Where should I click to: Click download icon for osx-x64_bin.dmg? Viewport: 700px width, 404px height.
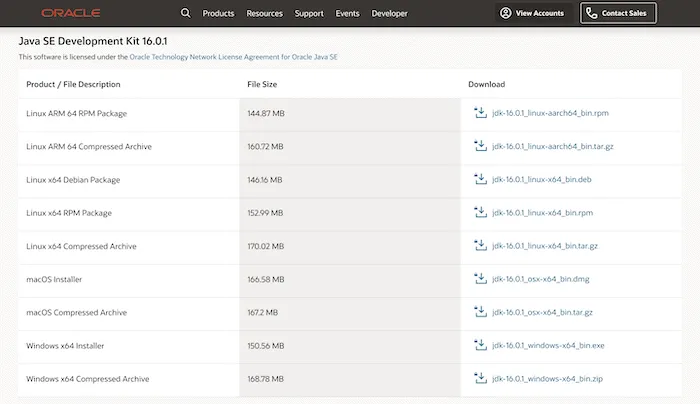480,279
